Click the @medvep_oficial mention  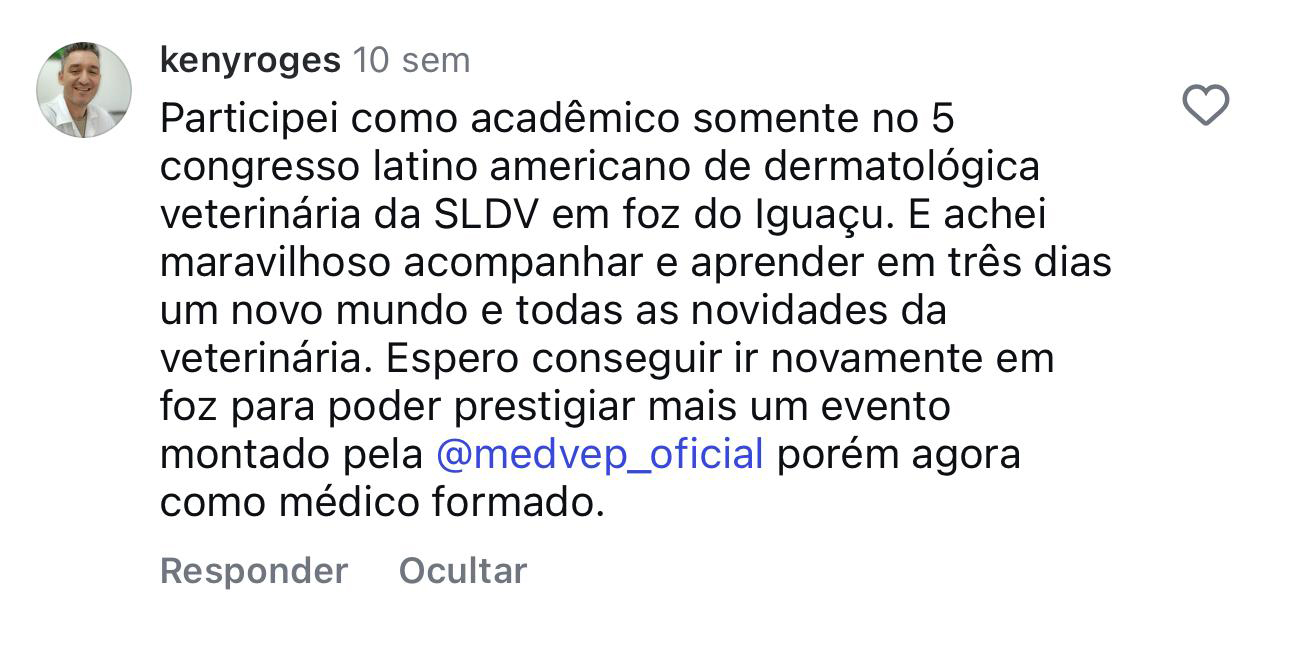pos(600,455)
